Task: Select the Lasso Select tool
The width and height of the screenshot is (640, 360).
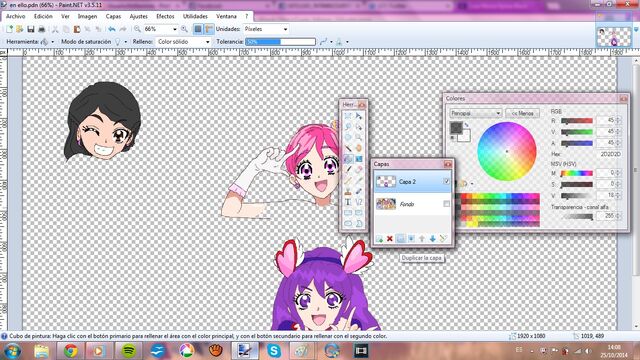Action: coord(348,126)
